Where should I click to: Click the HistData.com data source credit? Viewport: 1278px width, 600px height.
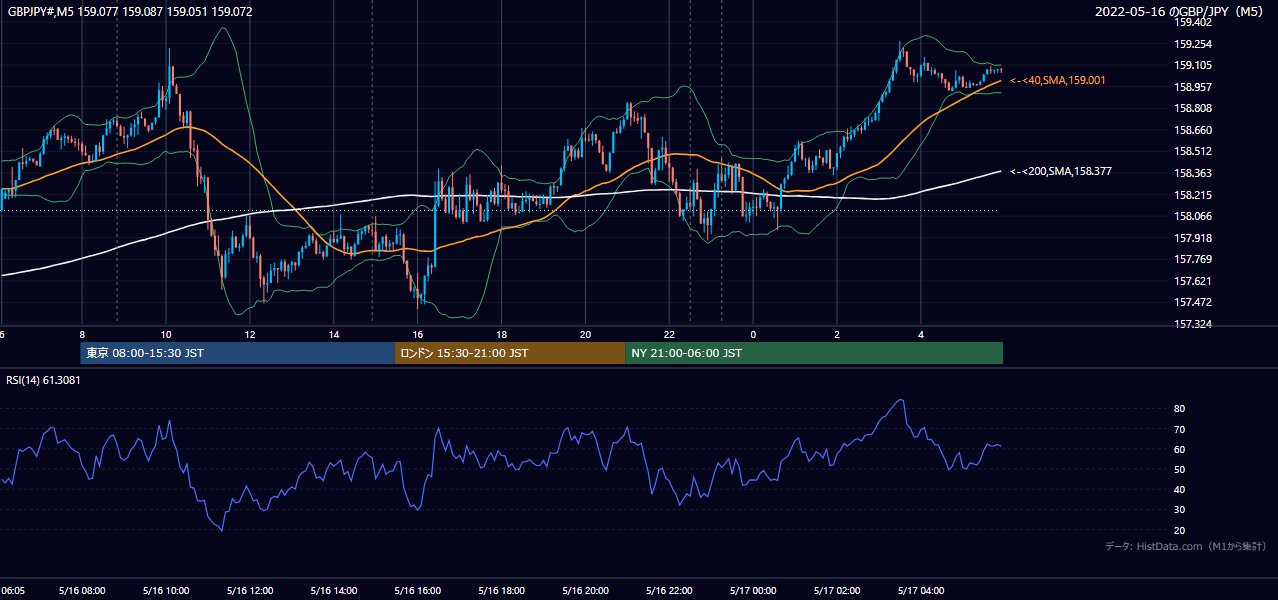(1186, 546)
